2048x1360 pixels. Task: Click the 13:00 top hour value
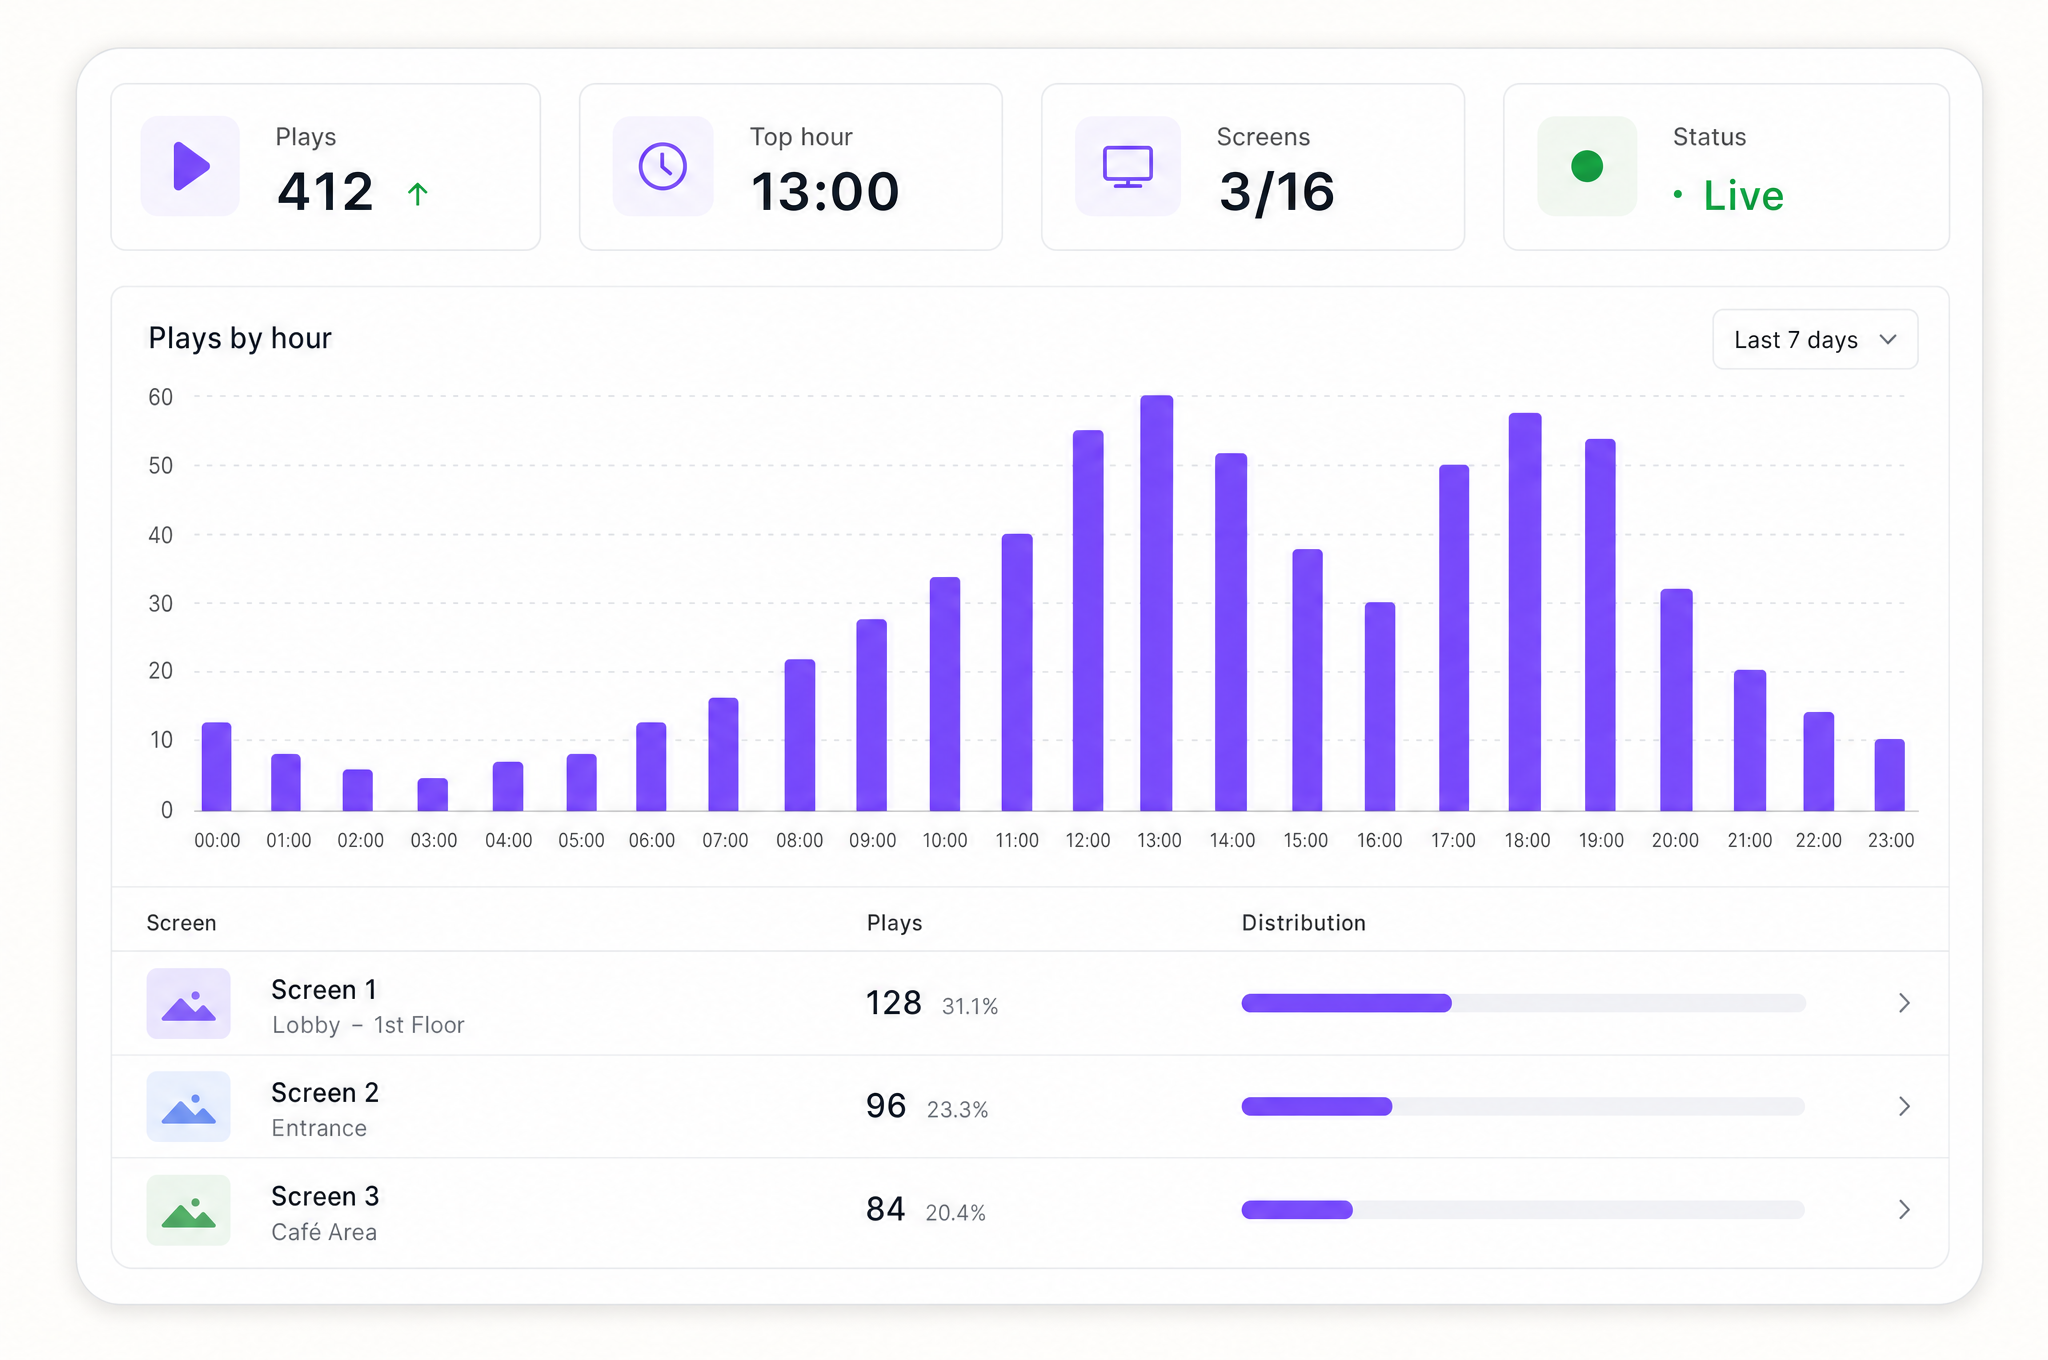(825, 192)
